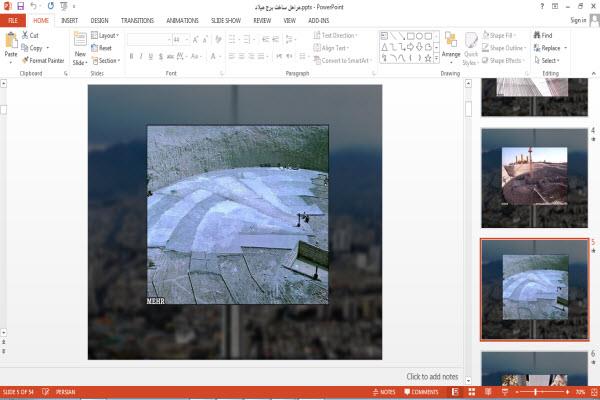
Task: Toggle Bold formatting
Action: tap(131, 57)
